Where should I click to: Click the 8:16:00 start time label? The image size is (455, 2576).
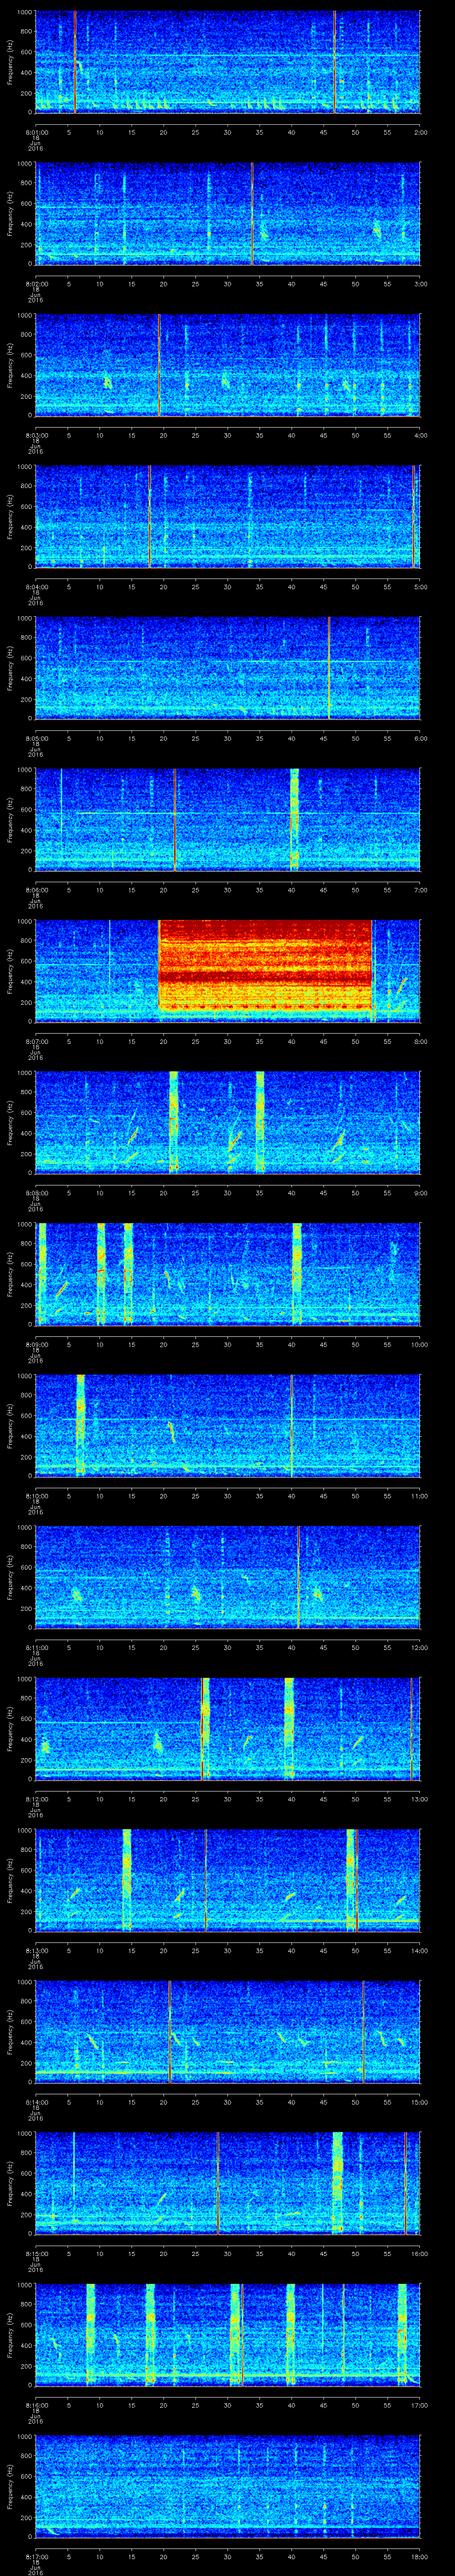click(37, 2405)
